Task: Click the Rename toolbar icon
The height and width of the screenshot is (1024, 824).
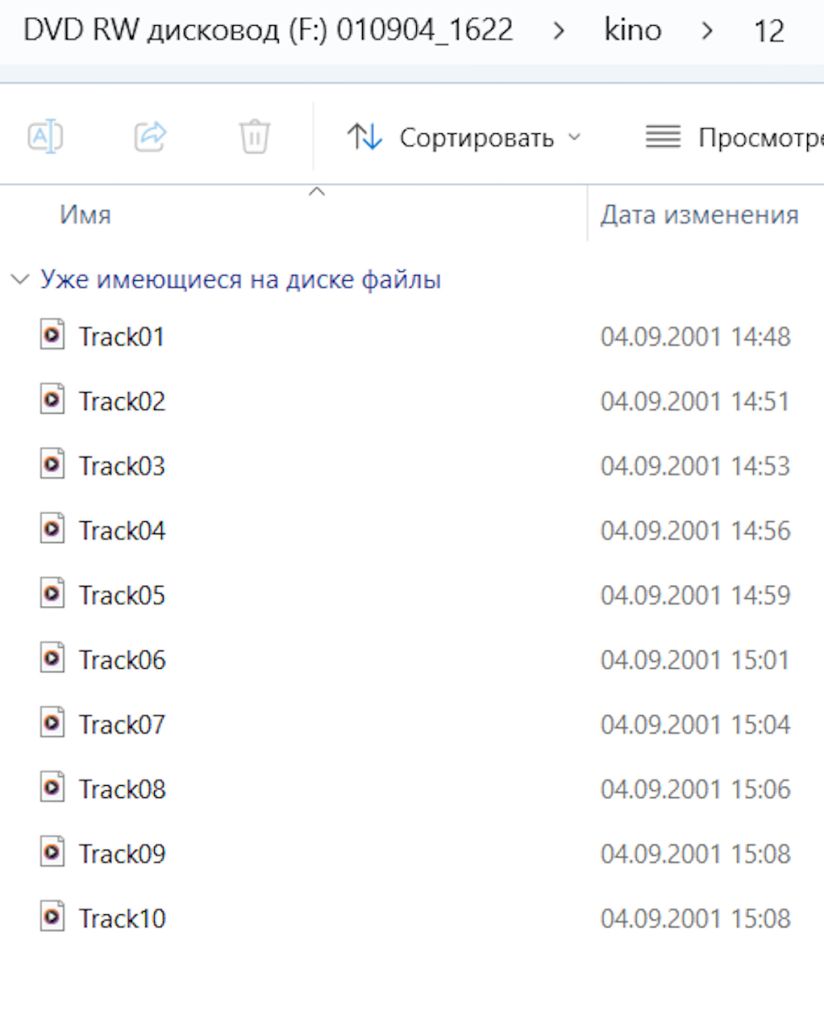Action: click(x=45, y=137)
